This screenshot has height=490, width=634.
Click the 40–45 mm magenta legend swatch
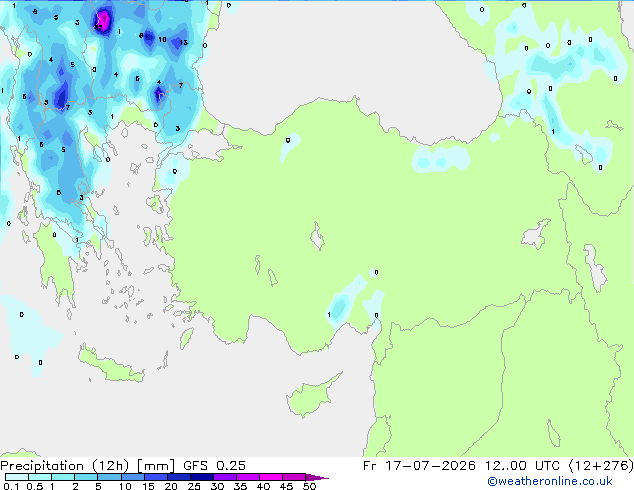tap(271, 477)
